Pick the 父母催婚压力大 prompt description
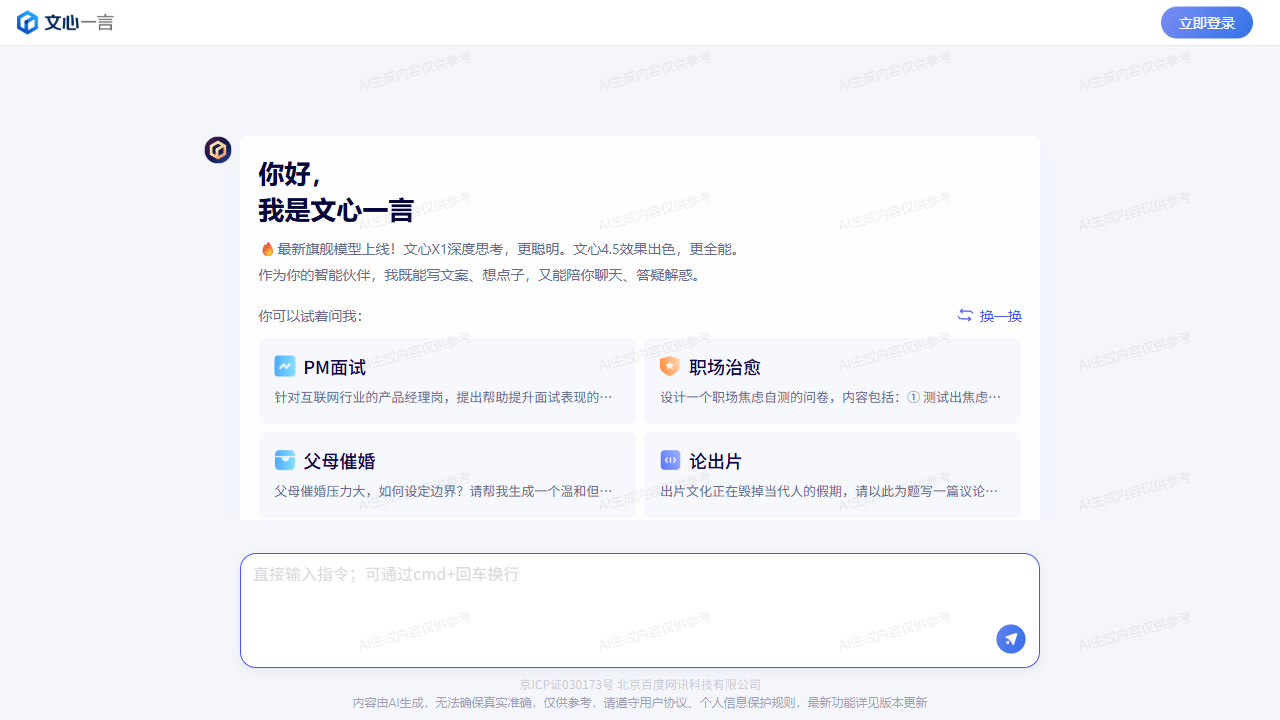 point(443,491)
